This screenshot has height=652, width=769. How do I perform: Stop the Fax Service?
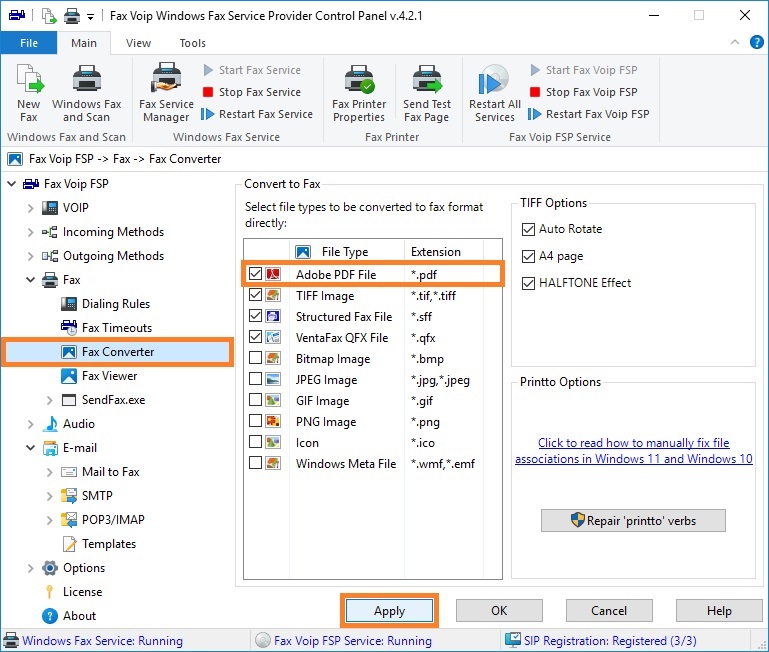coord(252,92)
